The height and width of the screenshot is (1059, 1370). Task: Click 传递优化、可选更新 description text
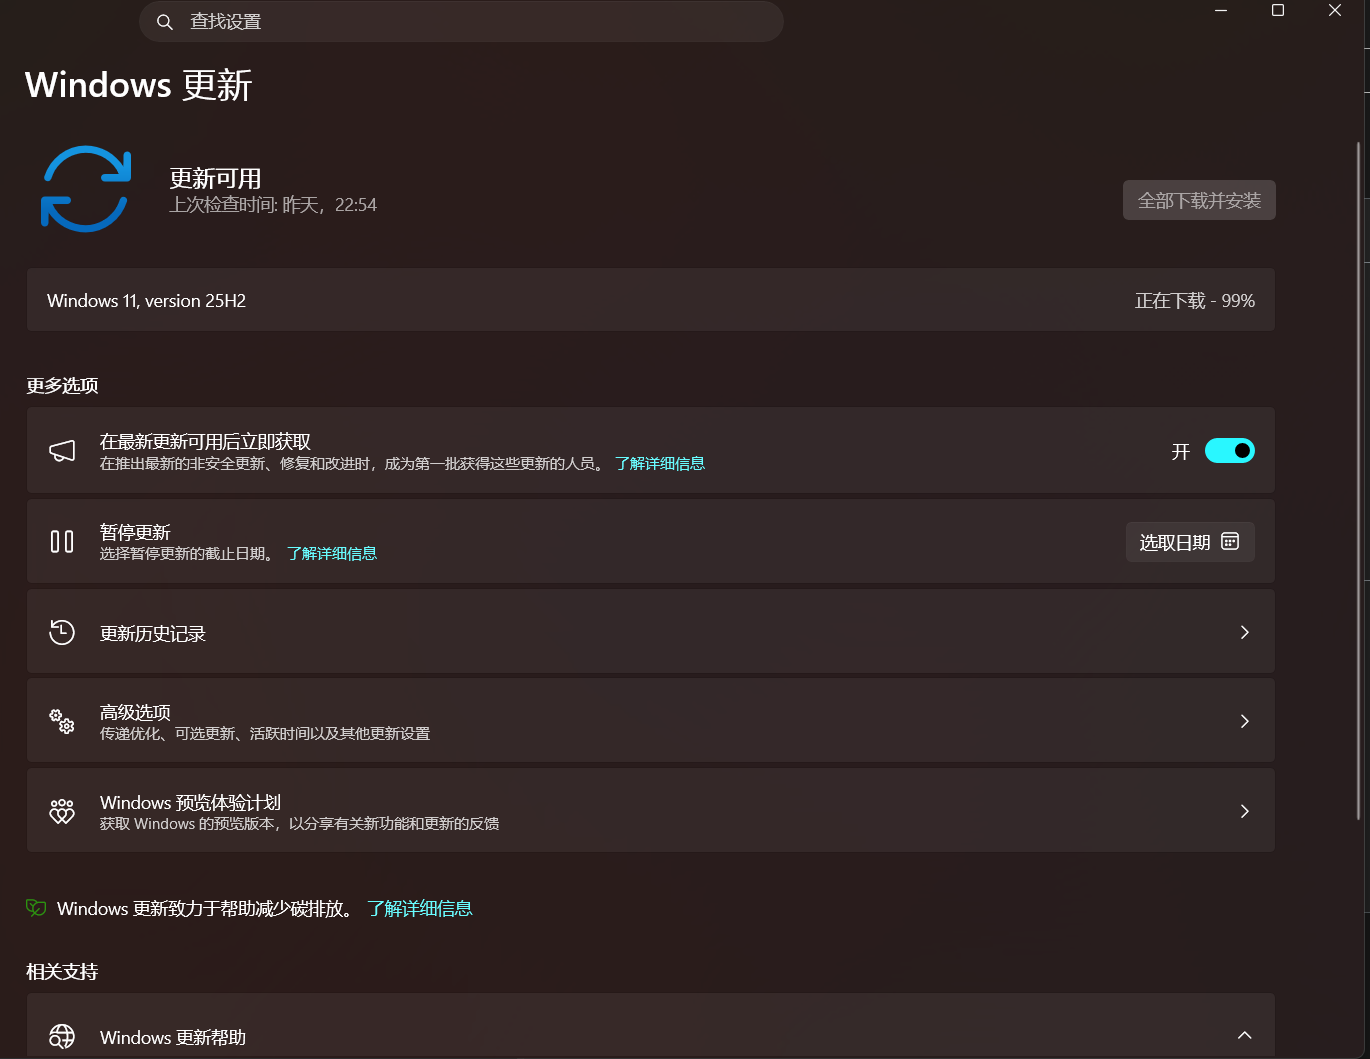pos(265,734)
